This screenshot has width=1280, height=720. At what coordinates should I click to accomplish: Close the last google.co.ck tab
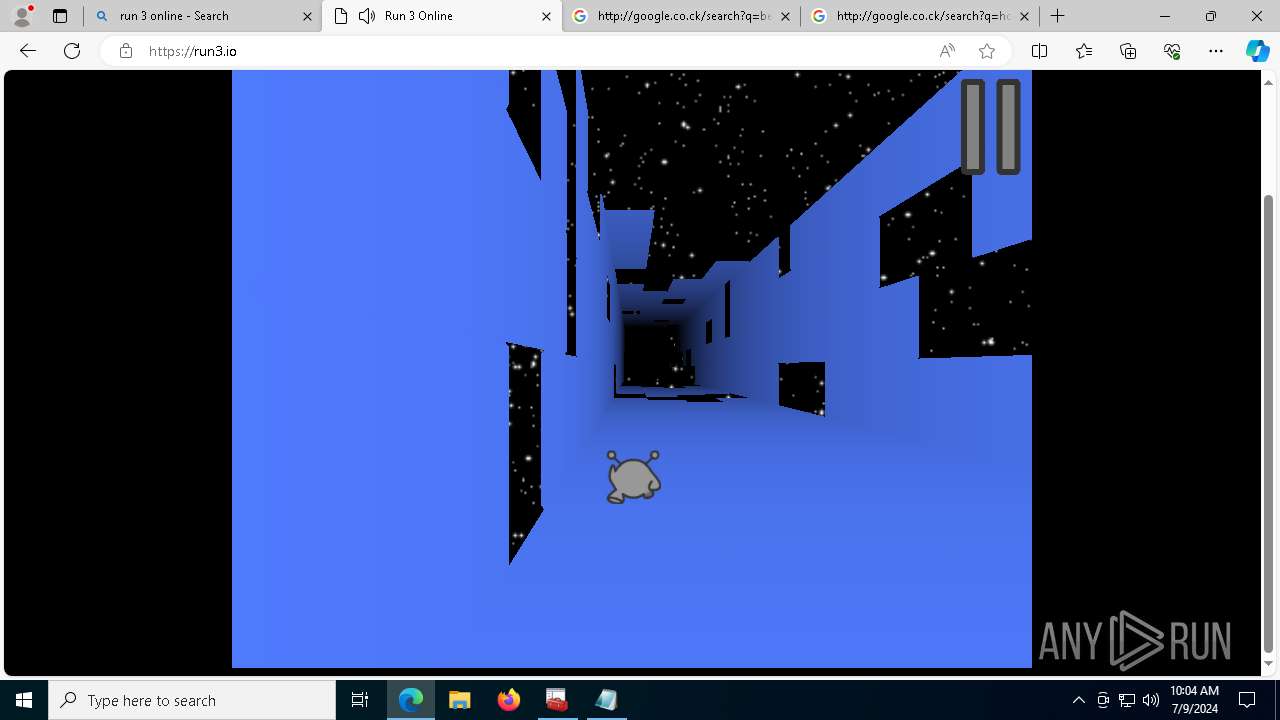click(1024, 16)
